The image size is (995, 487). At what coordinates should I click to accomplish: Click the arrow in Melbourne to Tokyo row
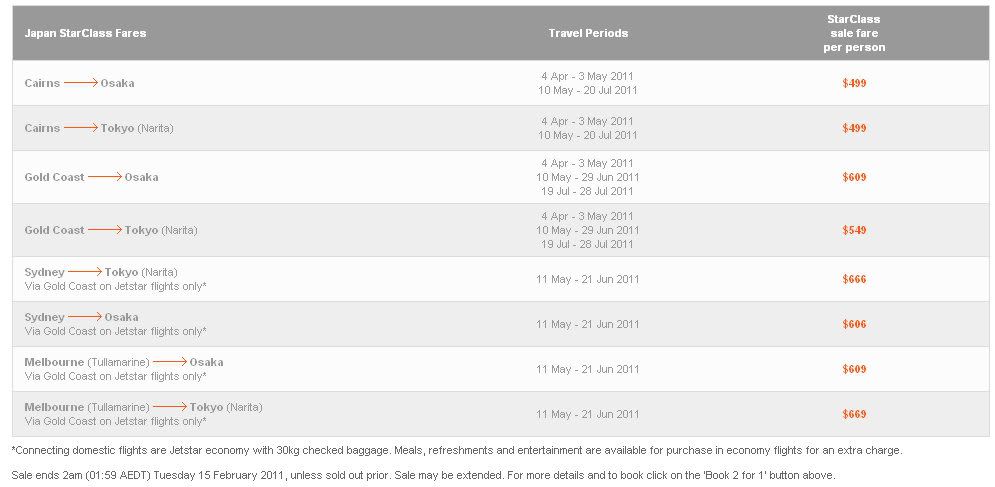170,406
